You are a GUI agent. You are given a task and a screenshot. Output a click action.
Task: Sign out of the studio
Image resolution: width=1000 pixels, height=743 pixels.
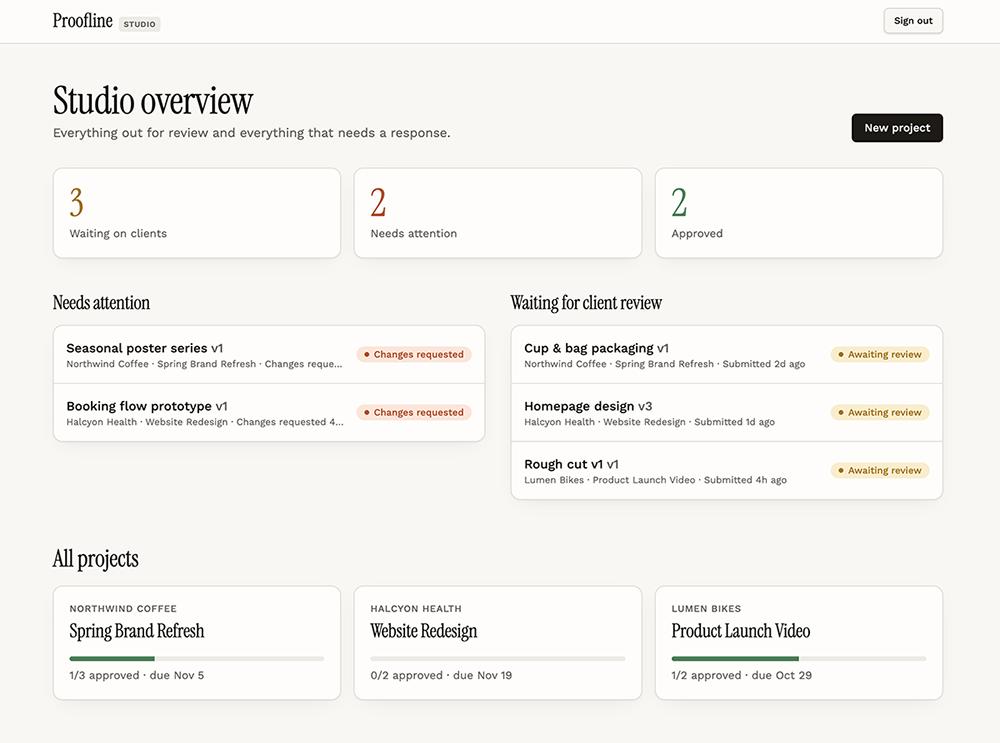(x=913, y=21)
